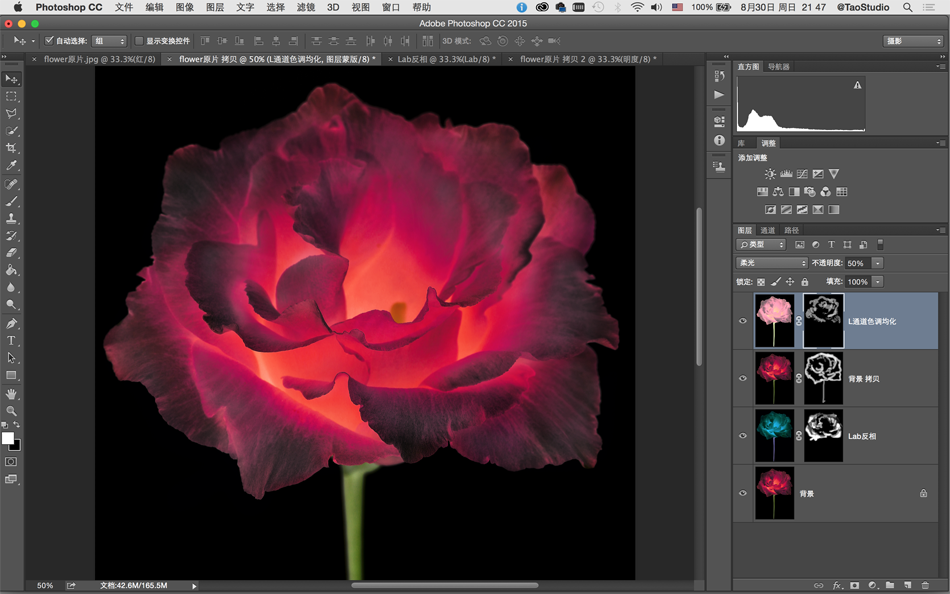Hide the 背景 拷贝 layer
The height and width of the screenshot is (594, 950).
743,378
